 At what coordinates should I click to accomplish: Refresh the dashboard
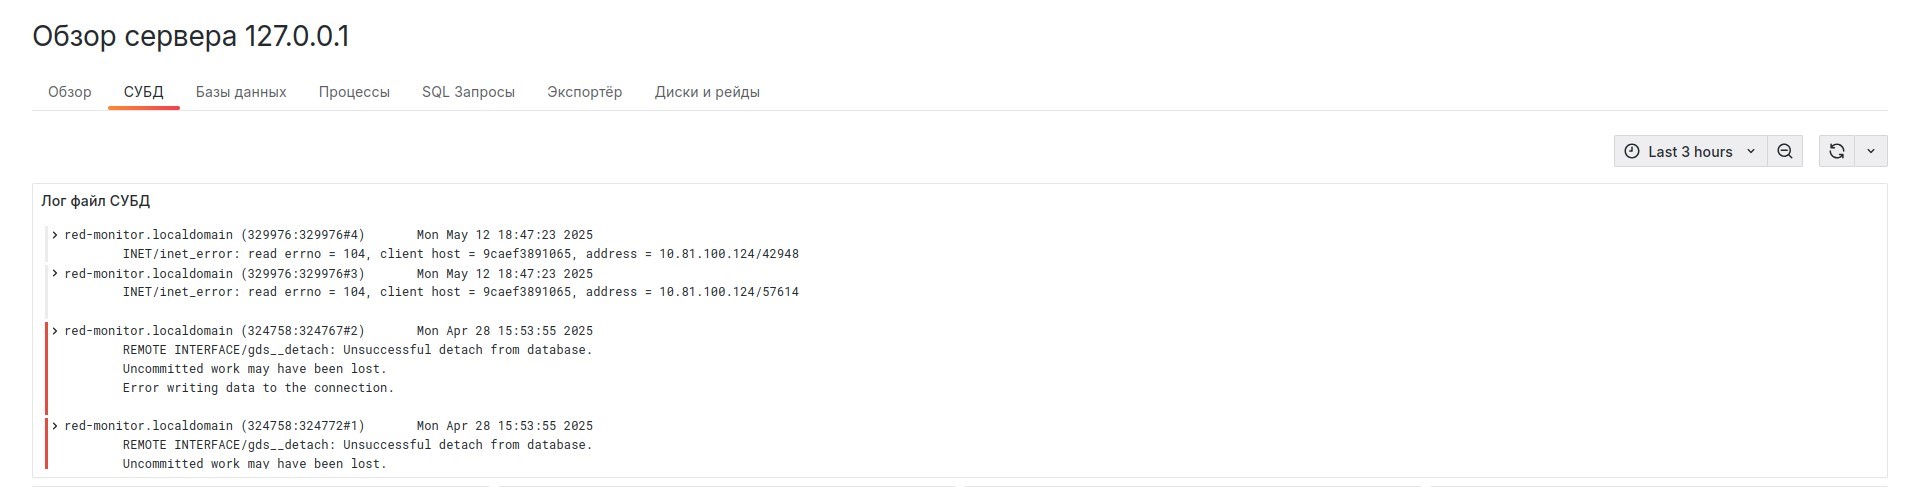(1836, 151)
